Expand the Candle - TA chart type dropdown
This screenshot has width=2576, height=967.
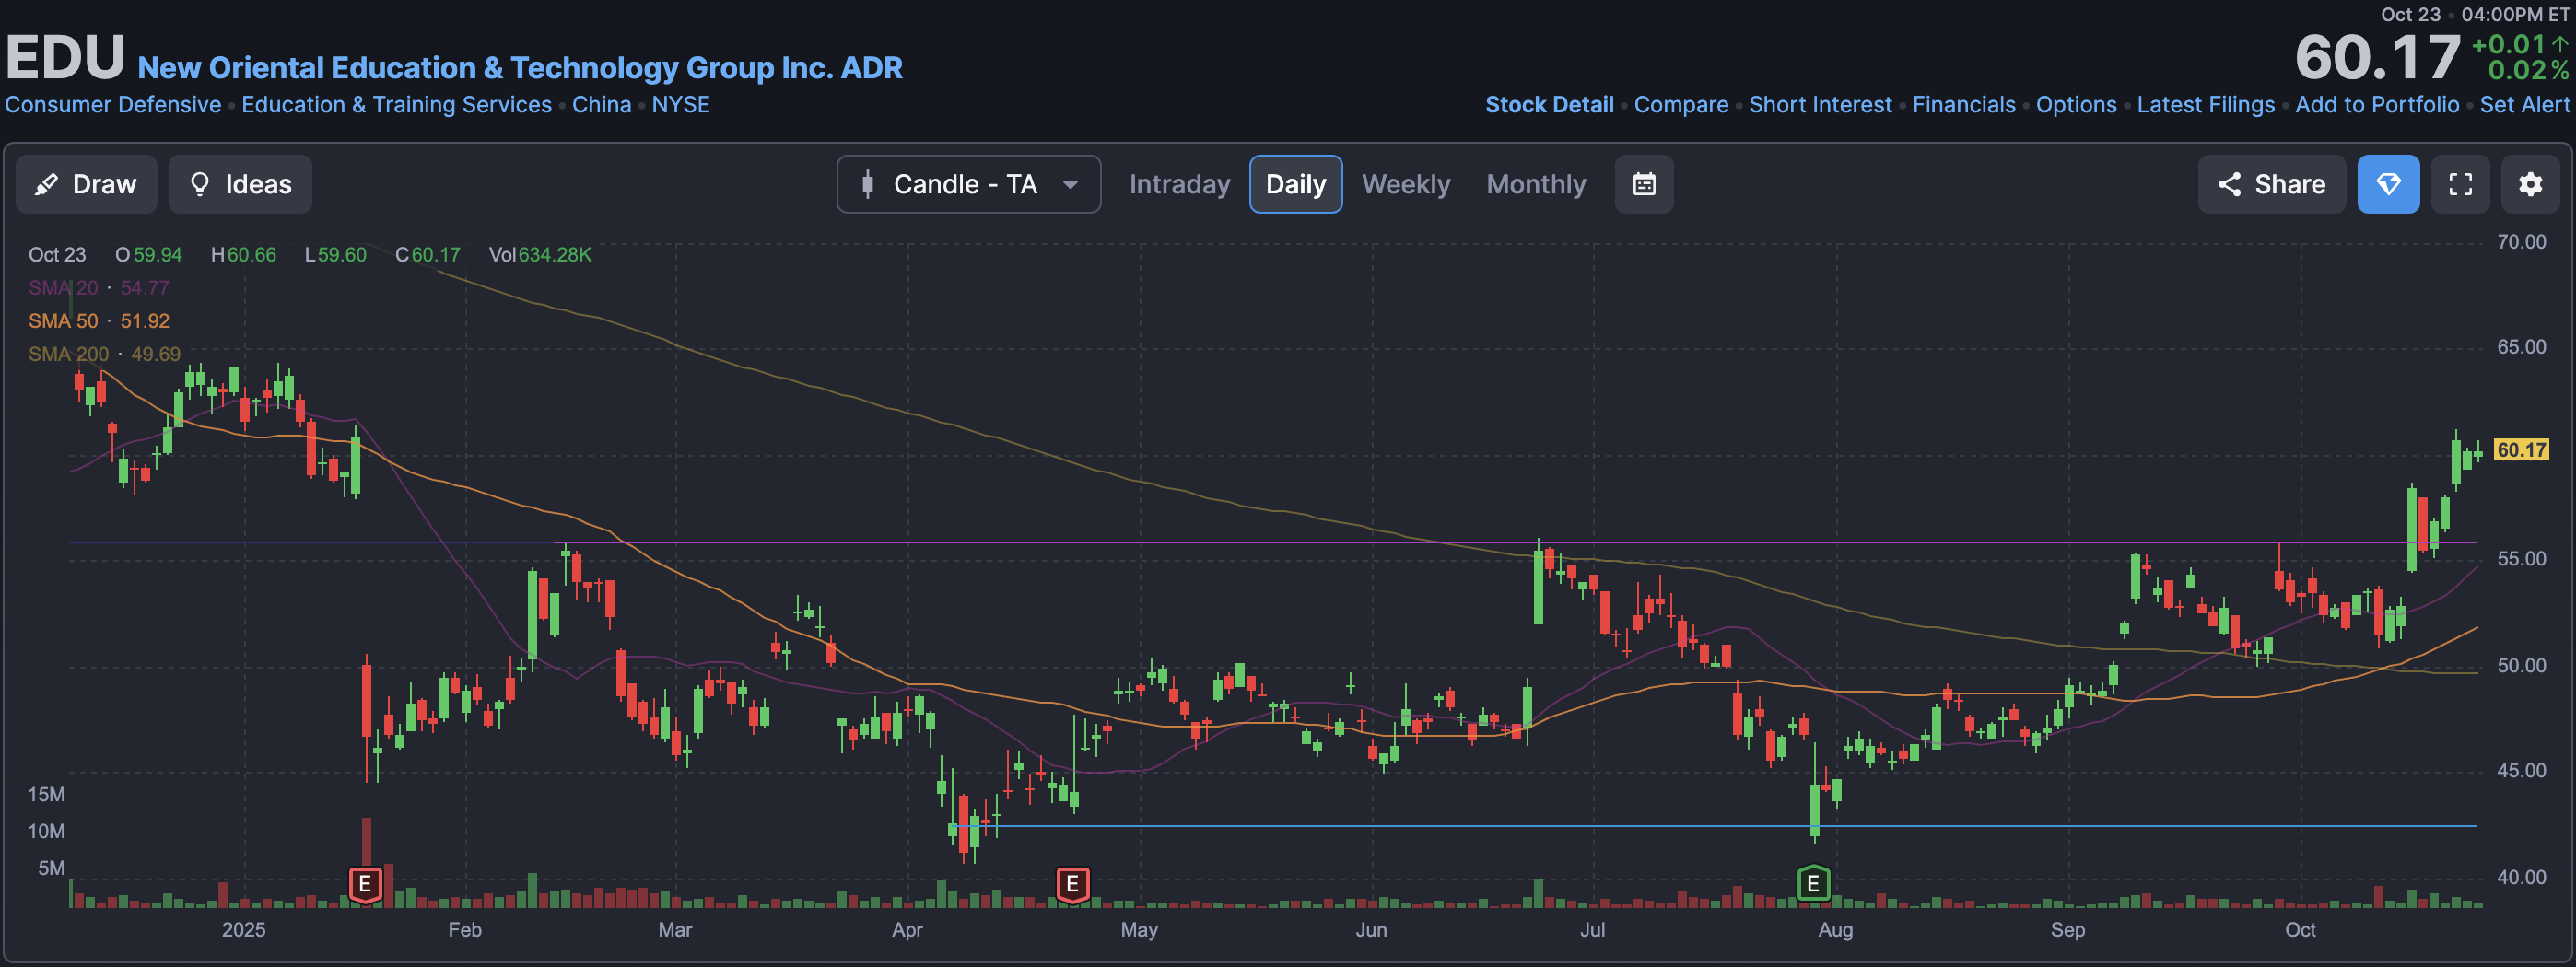tap(968, 184)
